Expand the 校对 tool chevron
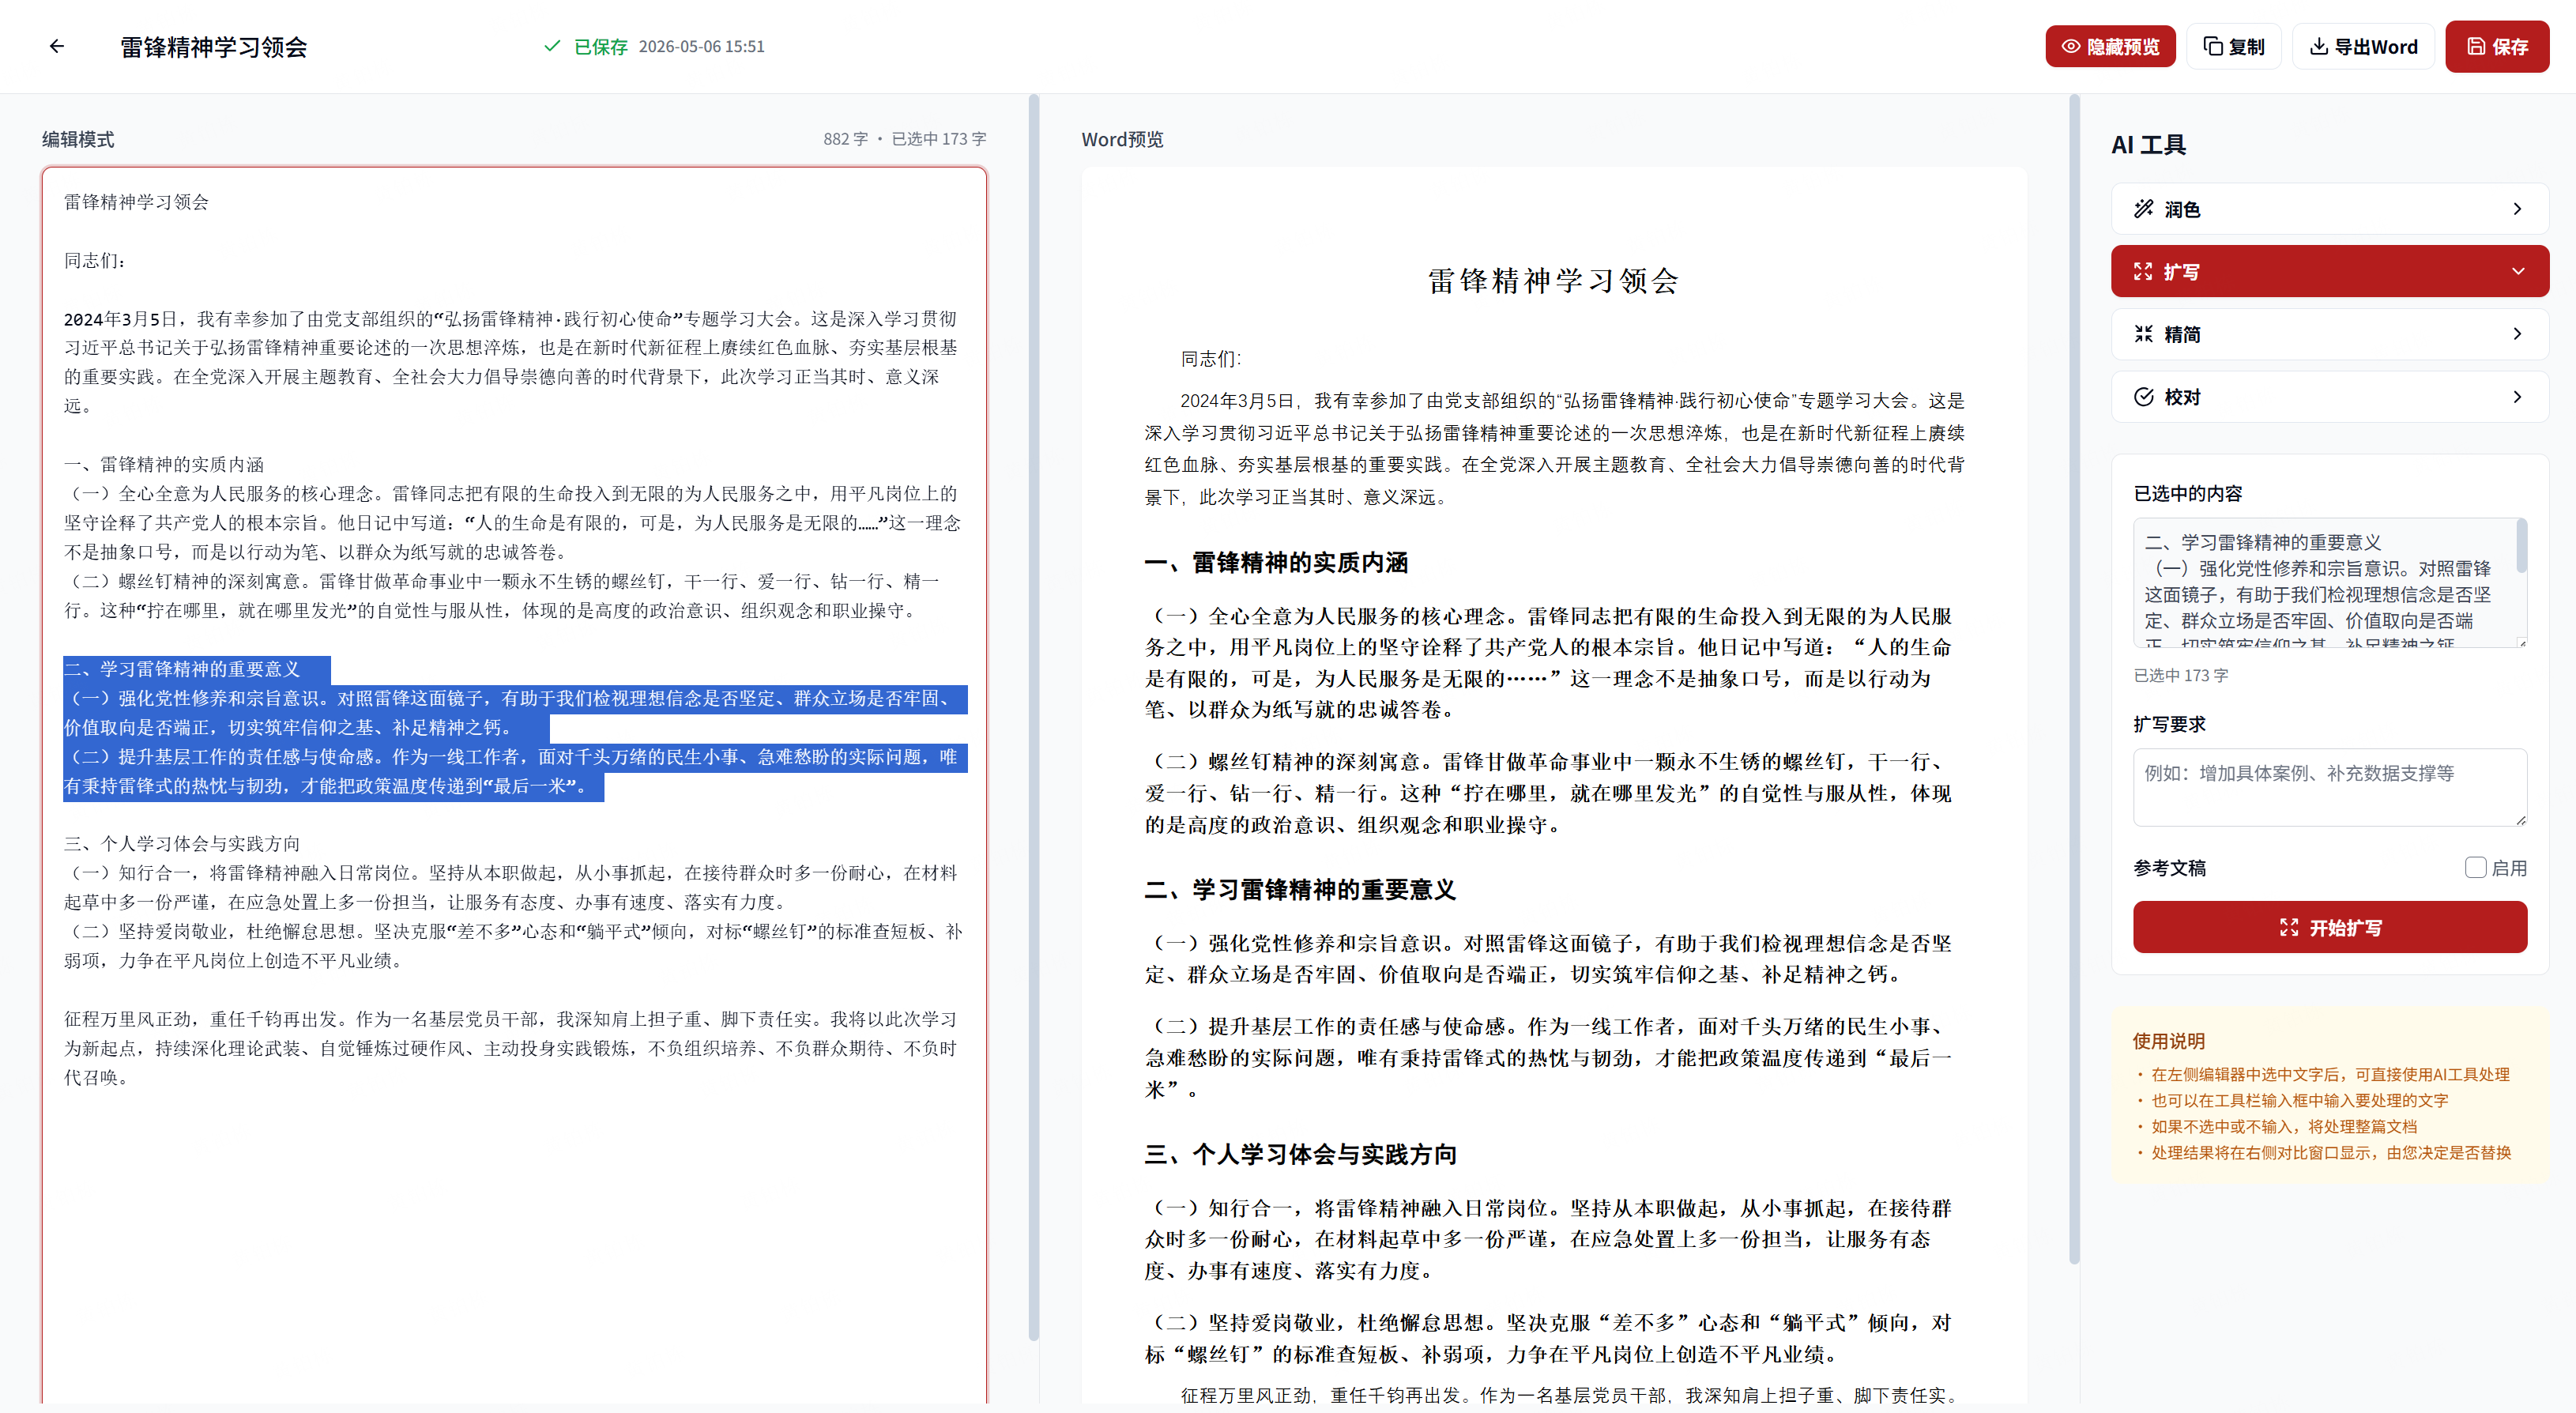The width and height of the screenshot is (2576, 1413). [x=2518, y=397]
